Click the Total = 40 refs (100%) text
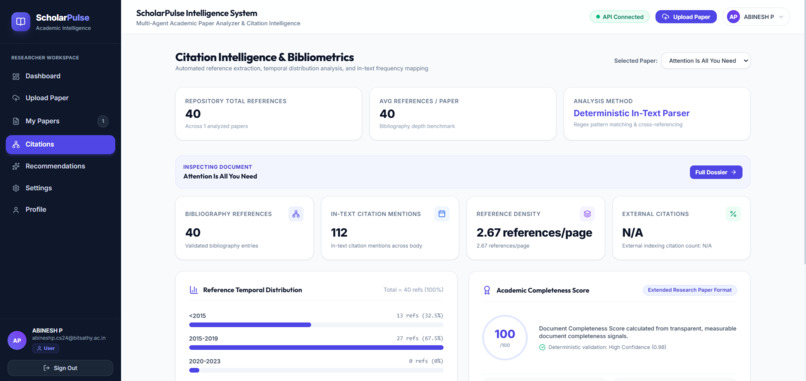Viewport: 806px width, 381px height. pos(413,290)
